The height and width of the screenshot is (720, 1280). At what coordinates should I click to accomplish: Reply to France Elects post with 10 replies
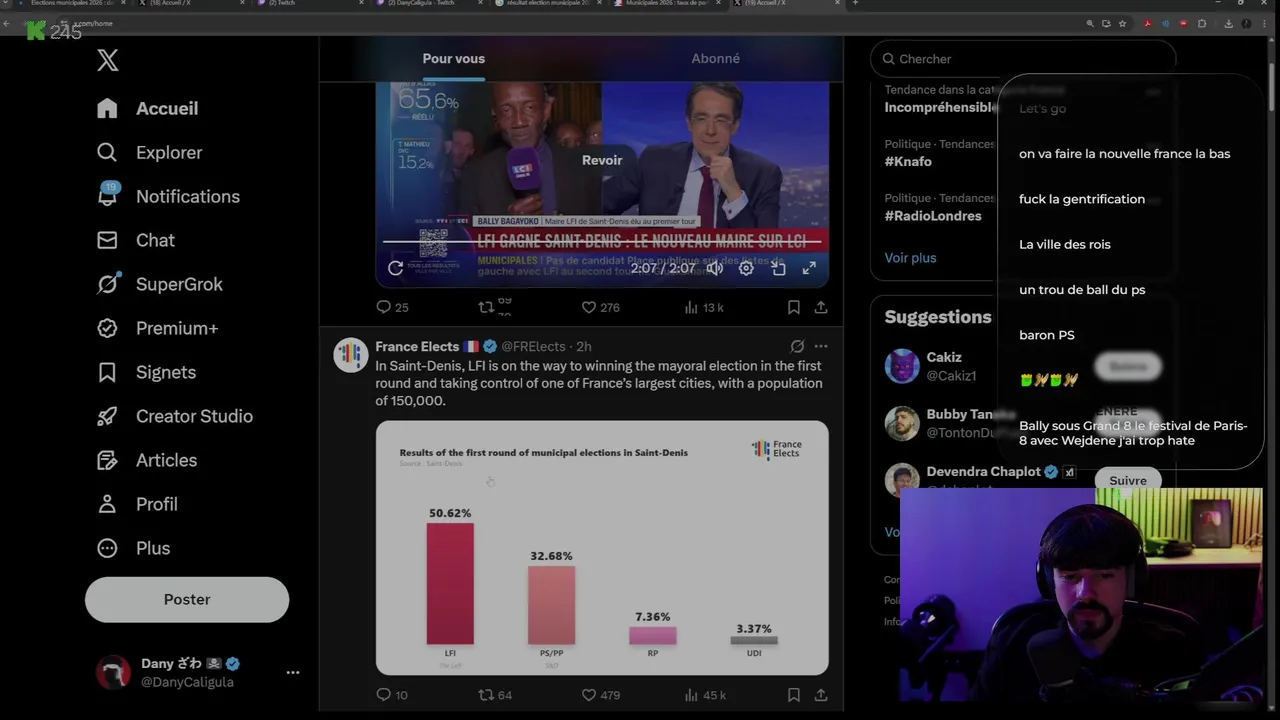coord(391,694)
